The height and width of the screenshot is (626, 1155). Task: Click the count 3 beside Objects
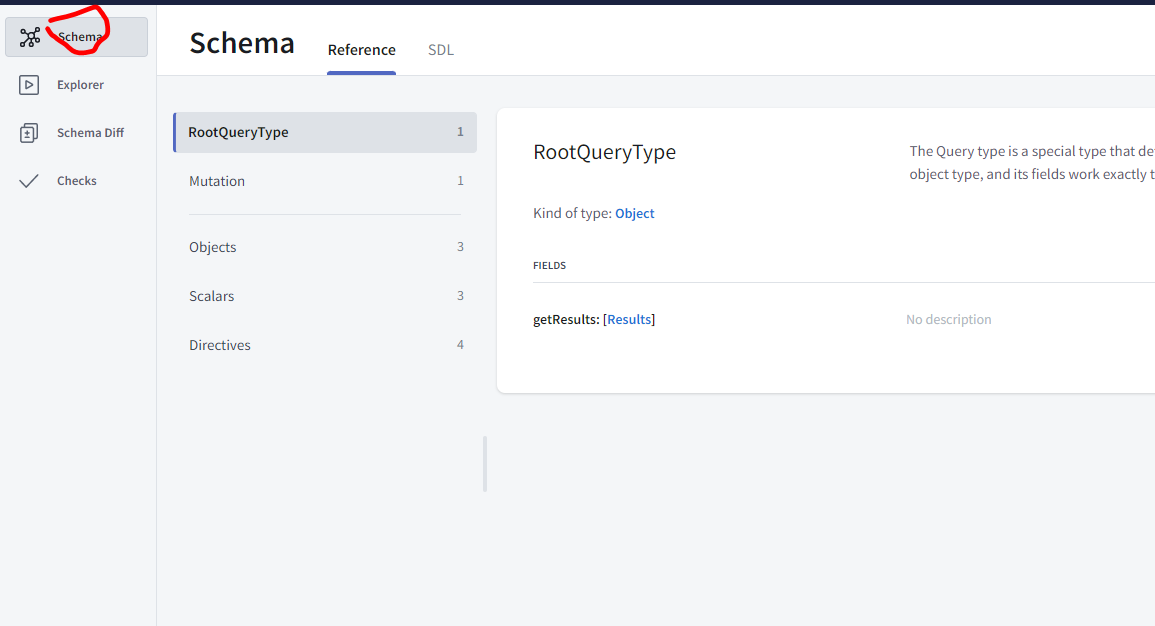[460, 247]
